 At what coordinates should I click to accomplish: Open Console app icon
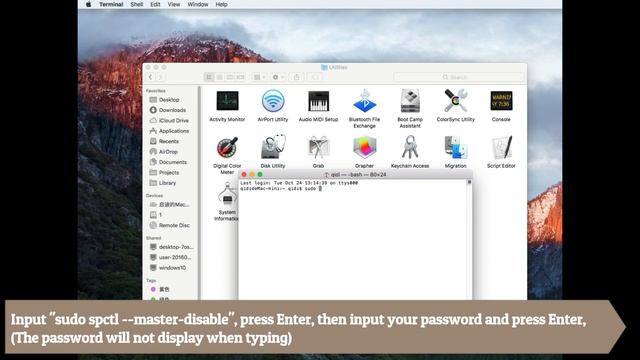[x=501, y=101]
